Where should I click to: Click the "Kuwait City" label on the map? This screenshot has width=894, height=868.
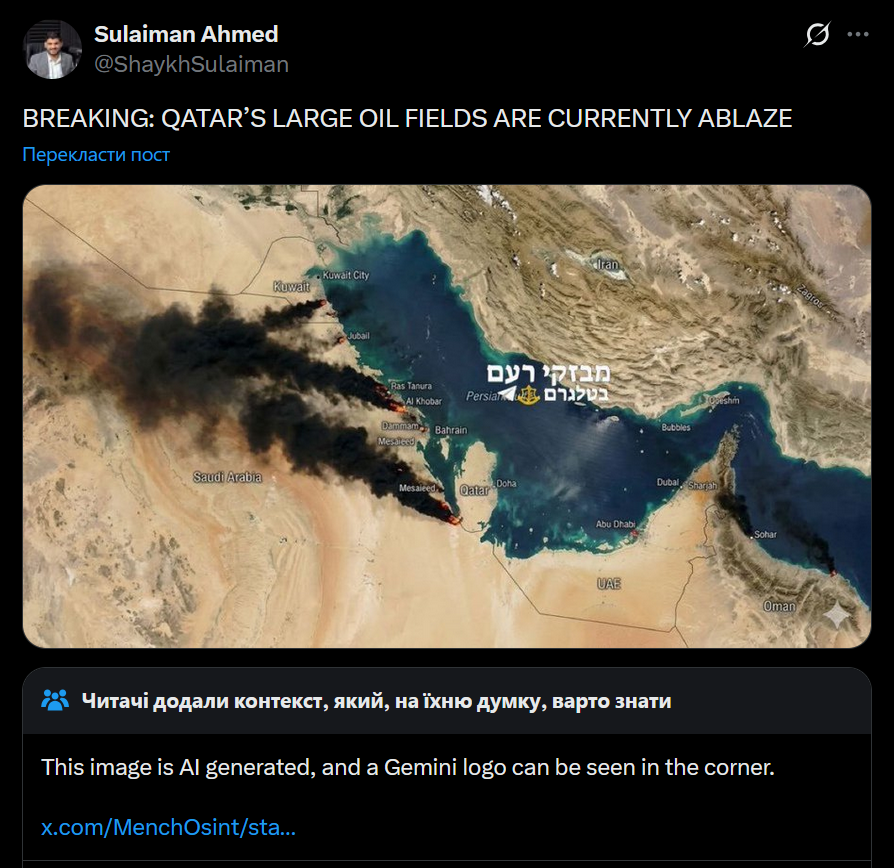[x=346, y=275]
